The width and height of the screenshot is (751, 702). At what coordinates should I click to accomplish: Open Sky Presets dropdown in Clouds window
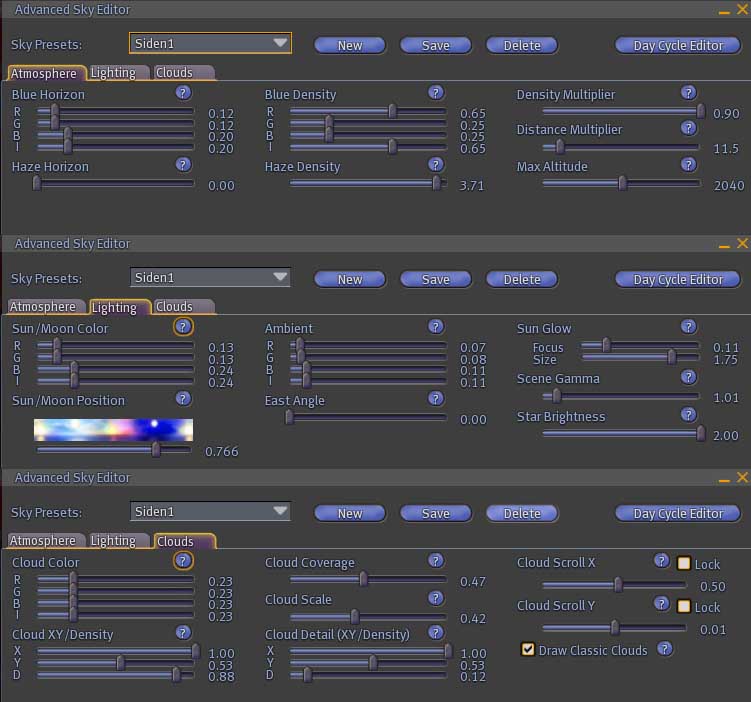click(x=210, y=511)
